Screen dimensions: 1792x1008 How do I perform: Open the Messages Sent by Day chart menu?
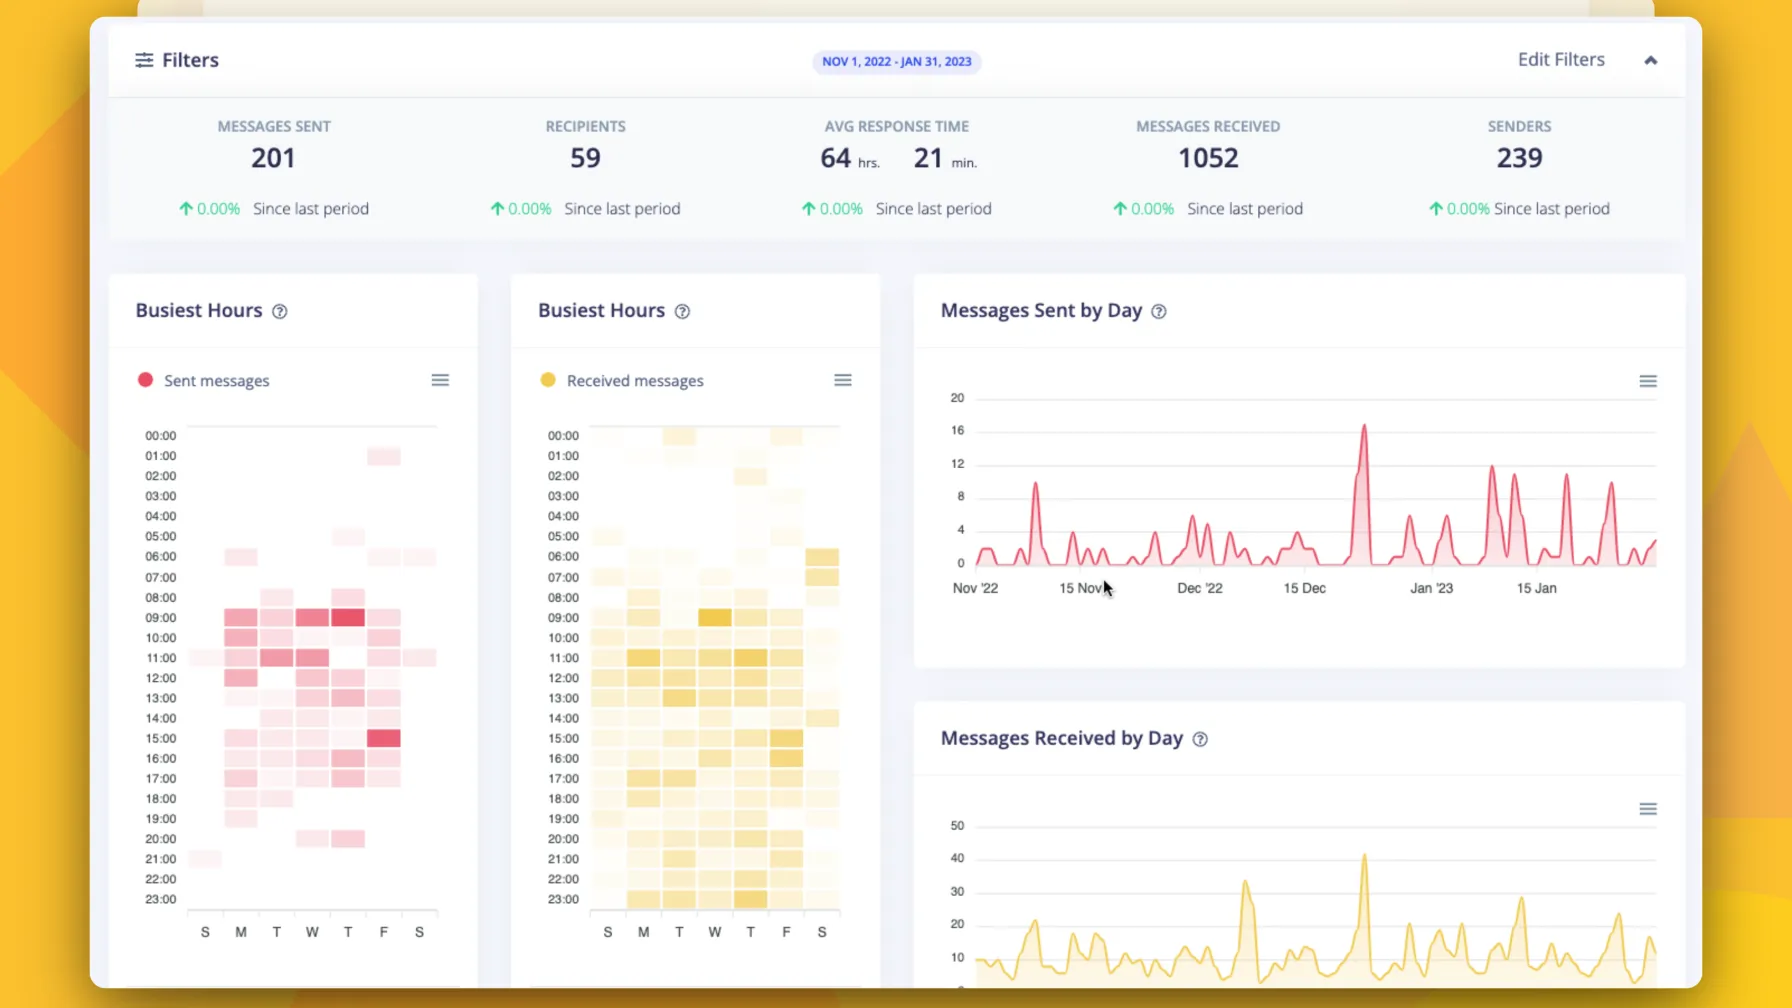[x=1648, y=381]
